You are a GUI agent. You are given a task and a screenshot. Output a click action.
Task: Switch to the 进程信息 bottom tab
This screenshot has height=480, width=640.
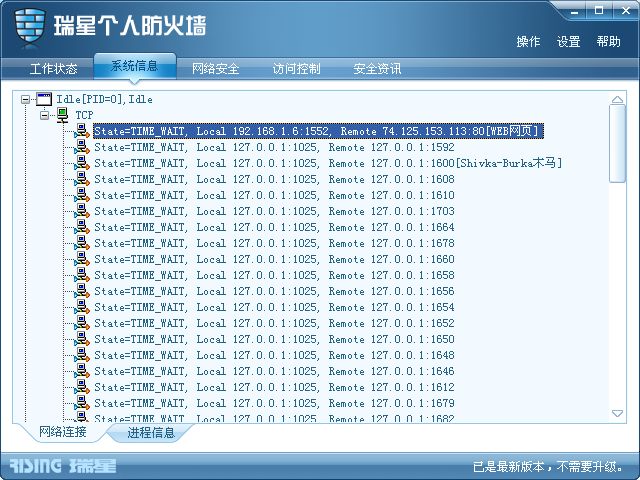(x=151, y=433)
